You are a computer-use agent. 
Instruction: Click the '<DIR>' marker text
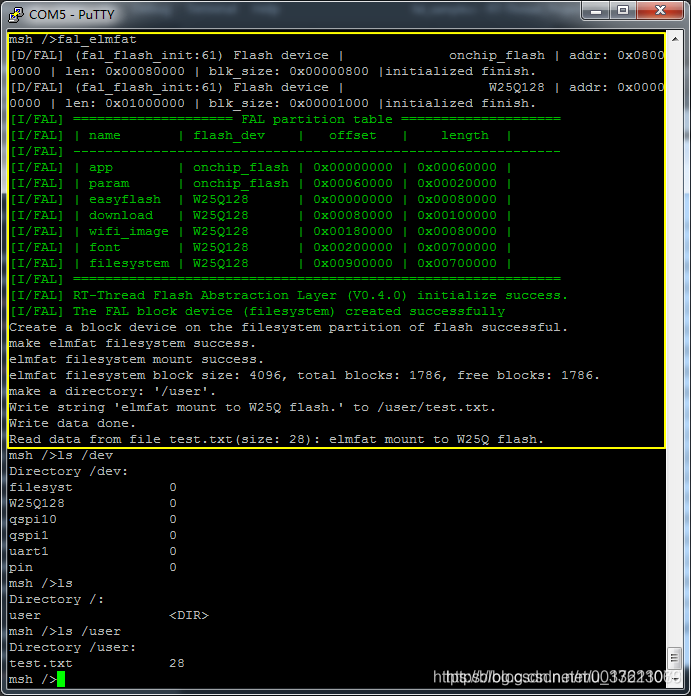click(189, 615)
